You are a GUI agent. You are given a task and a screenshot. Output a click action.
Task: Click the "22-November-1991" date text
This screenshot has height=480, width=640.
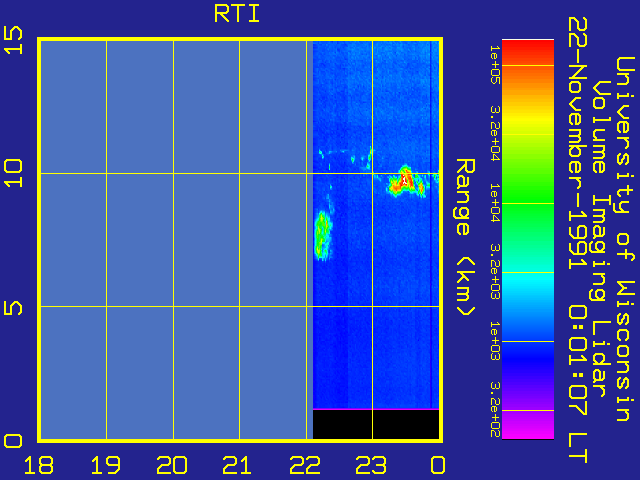pyautogui.click(x=577, y=144)
